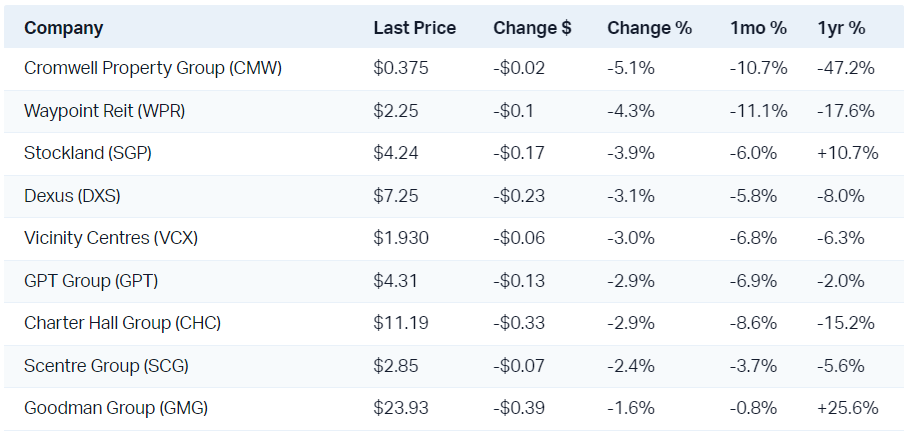
Task: Open Waypoint Reit (WPR) company link
Action: [104, 111]
